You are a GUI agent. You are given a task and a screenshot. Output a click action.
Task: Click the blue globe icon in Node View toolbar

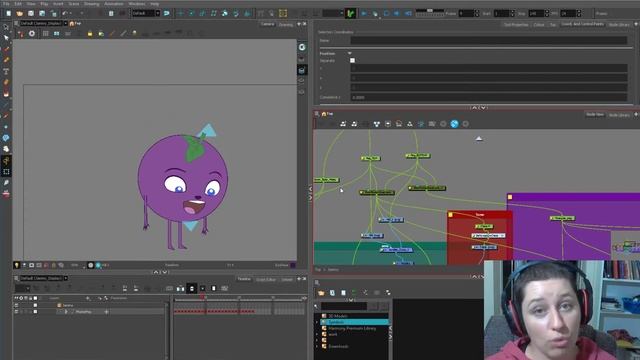[x=454, y=124]
